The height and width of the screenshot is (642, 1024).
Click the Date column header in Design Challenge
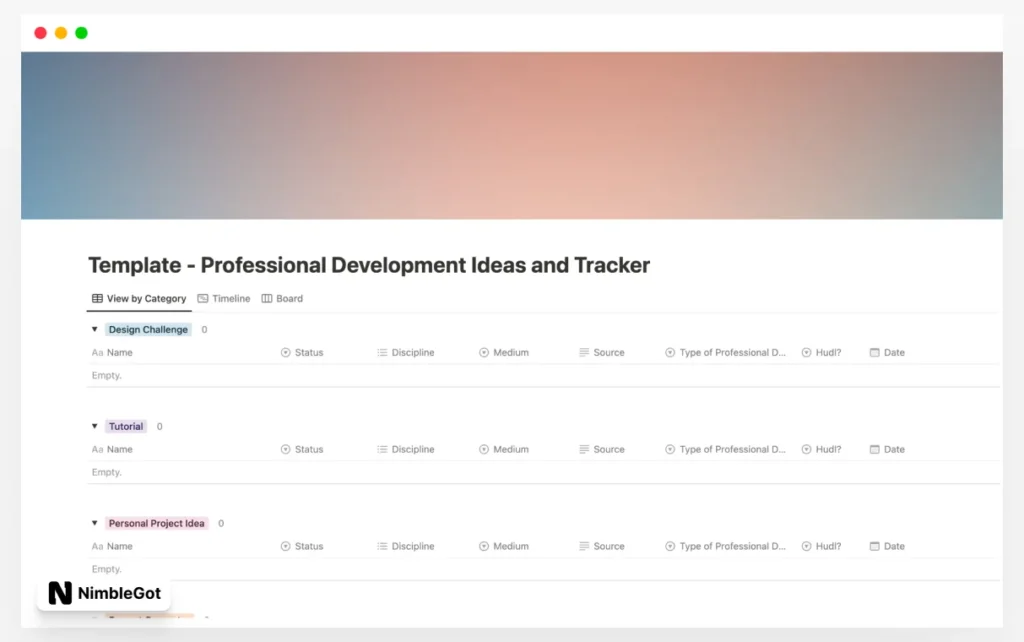click(887, 352)
